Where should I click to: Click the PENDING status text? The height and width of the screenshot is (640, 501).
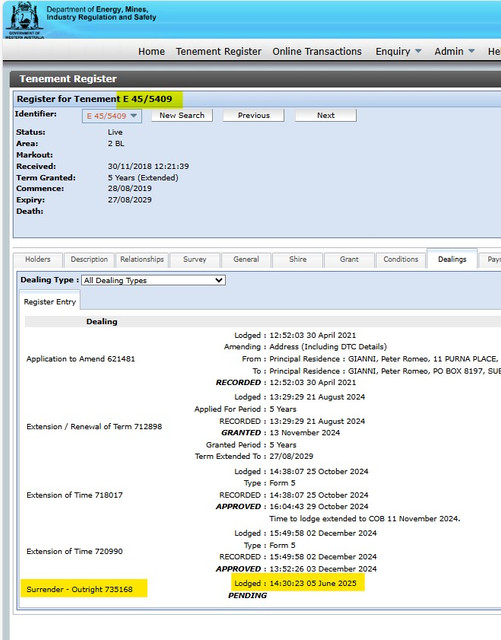tap(247, 596)
